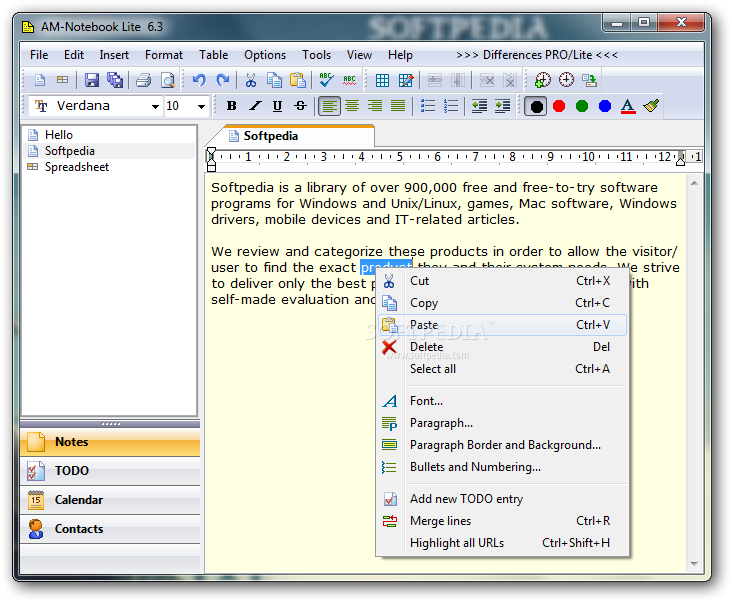The image size is (732, 602).
Task: Open the Help menu
Action: coord(400,55)
